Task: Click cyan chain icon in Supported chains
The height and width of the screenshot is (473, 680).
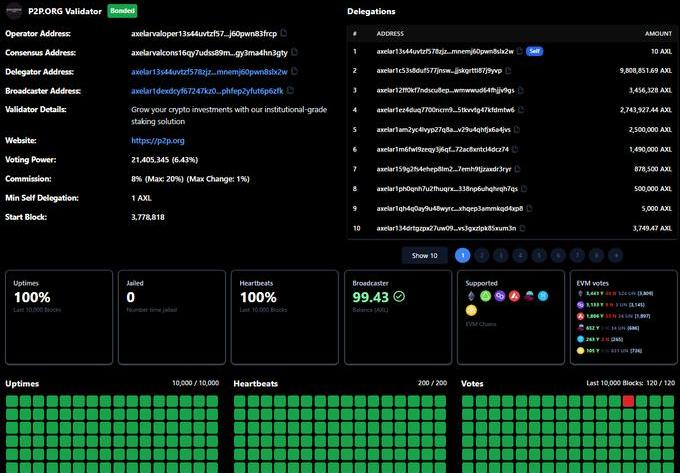Action: [x=543, y=296]
